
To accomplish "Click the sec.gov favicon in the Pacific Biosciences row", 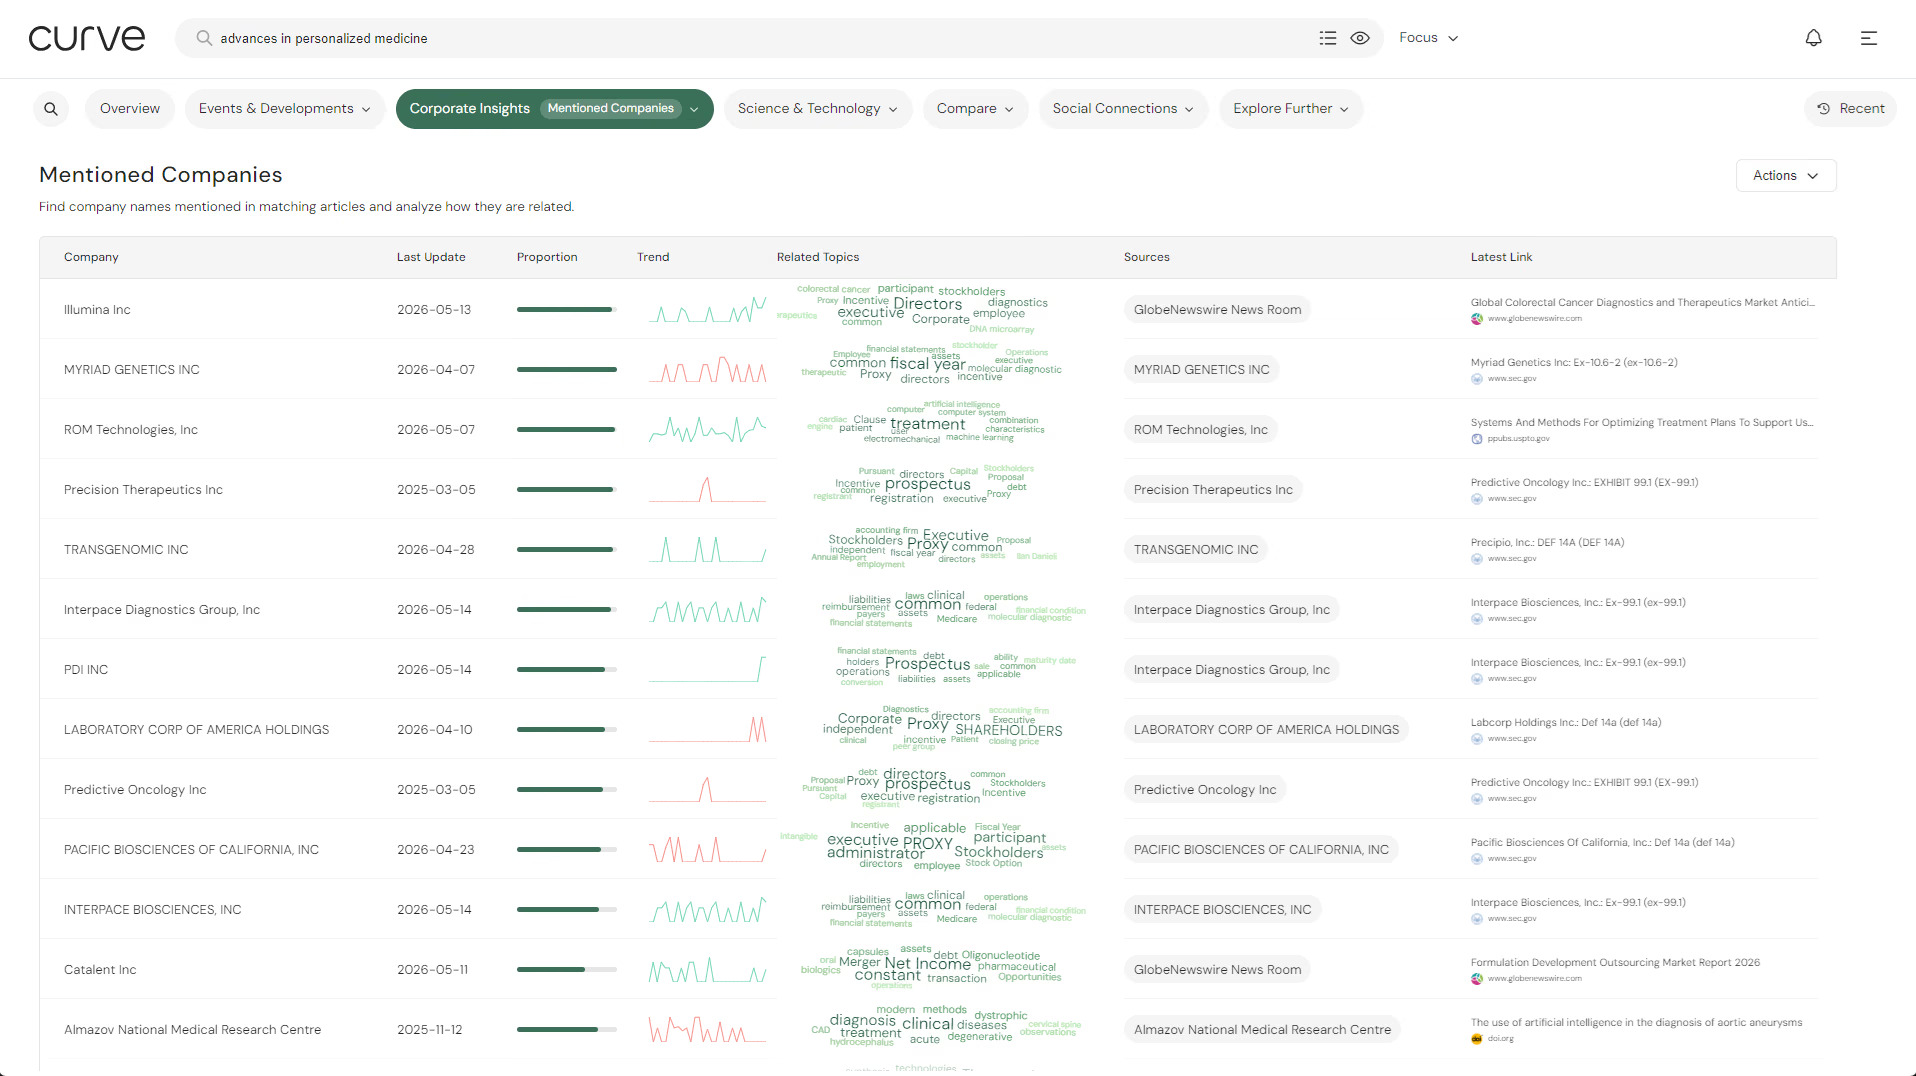I will tap(1477, 859).
